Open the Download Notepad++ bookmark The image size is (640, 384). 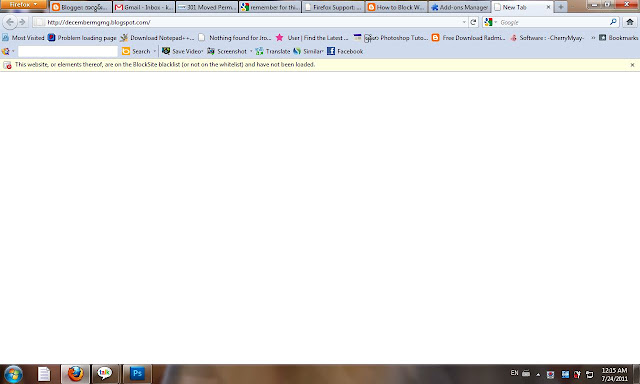point(157,38)
